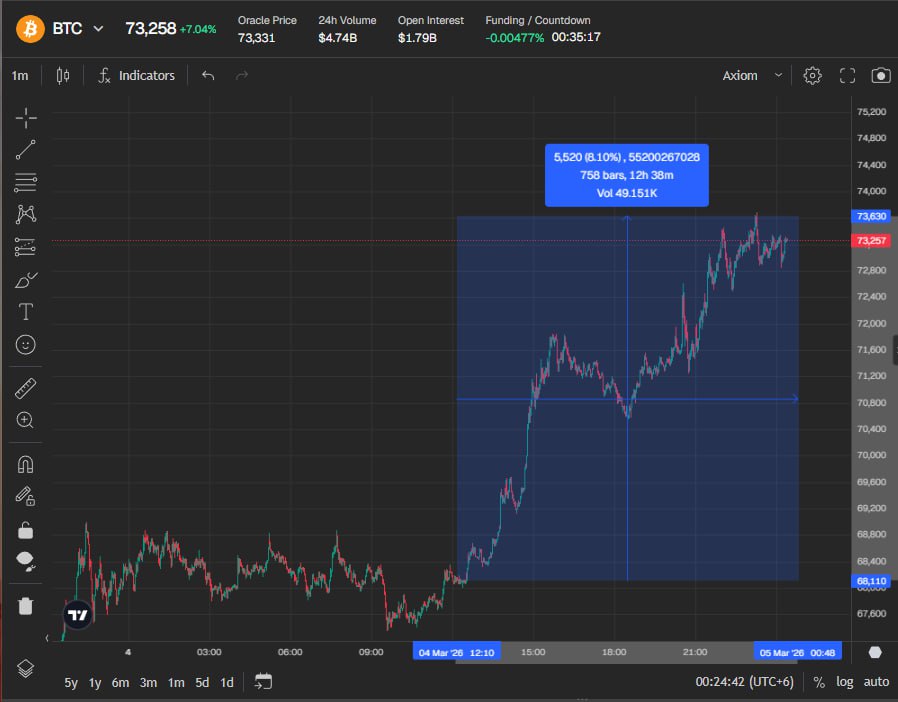Set range to 1d
The width and height of the screenshot is (898, 702).
click(227, 683)
